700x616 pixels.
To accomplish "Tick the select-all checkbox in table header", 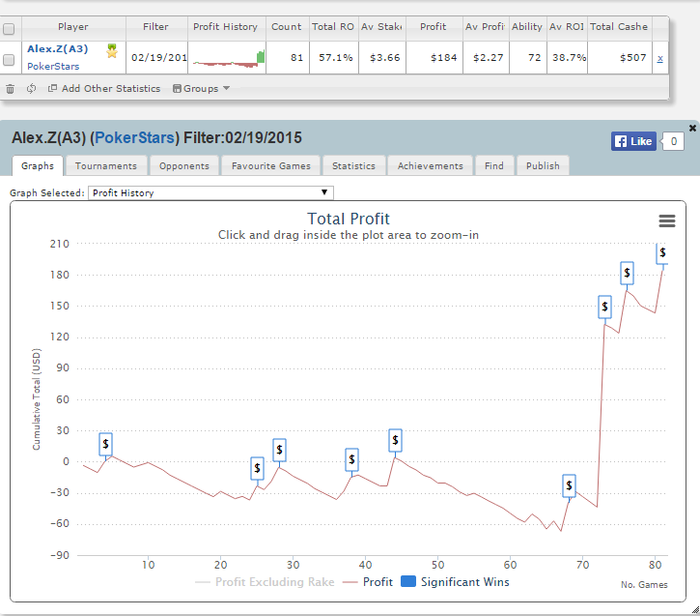I will [x=9, y=27].
